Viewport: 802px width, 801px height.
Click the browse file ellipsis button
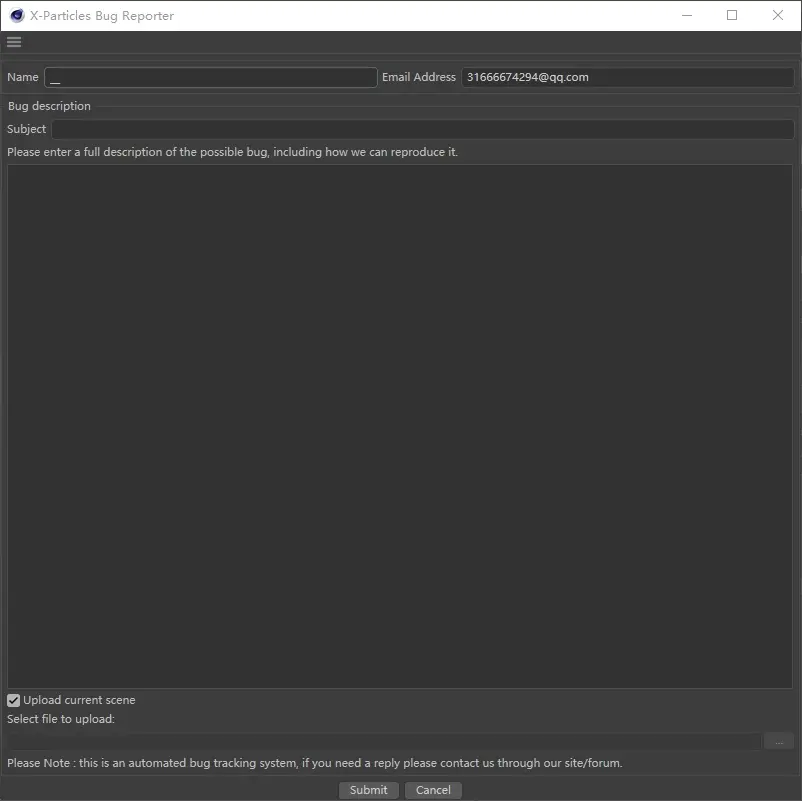click(x=778, y=741)
